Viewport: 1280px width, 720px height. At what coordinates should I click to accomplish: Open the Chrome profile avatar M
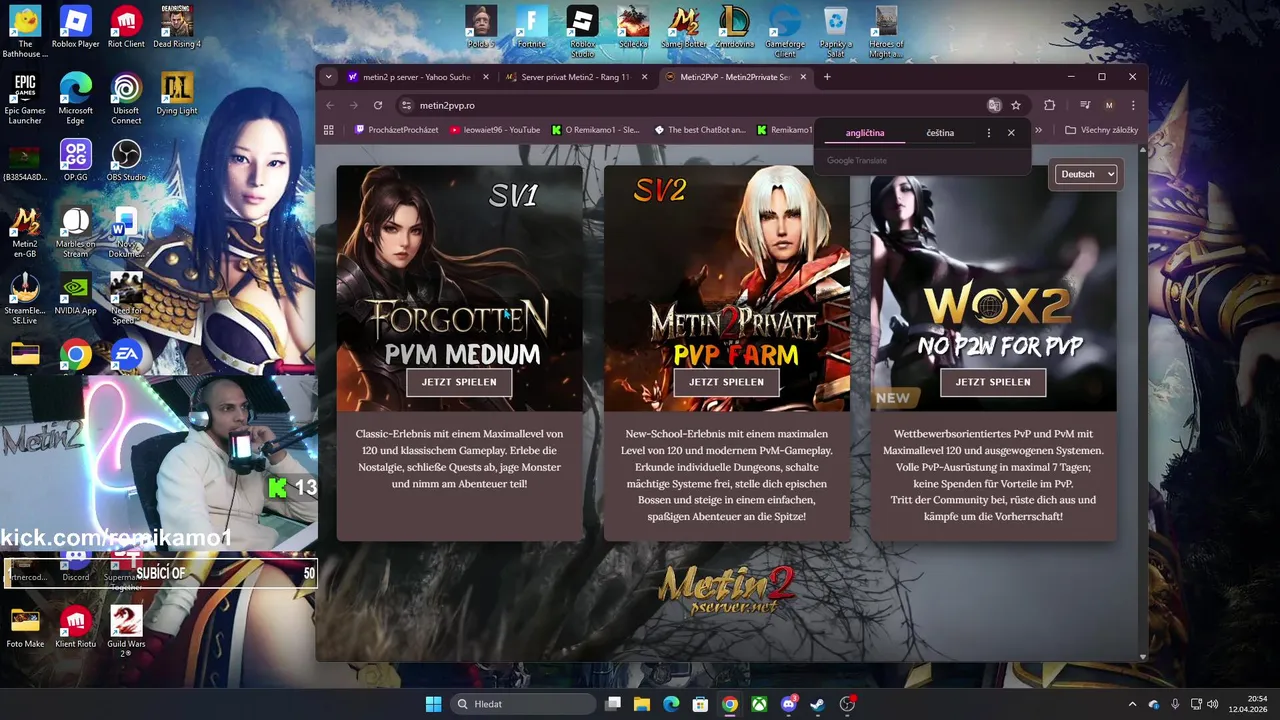[x=1109, y=105]
